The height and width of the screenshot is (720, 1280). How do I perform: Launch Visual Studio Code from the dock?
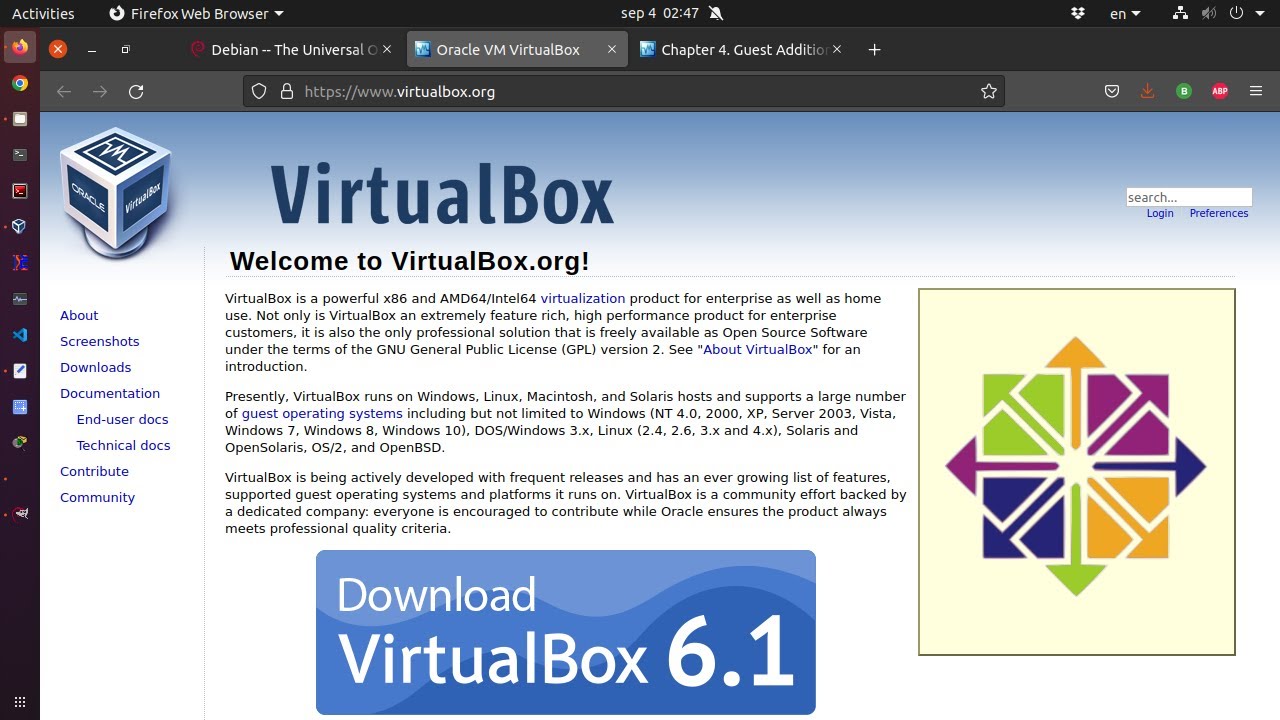click(20, 335)
